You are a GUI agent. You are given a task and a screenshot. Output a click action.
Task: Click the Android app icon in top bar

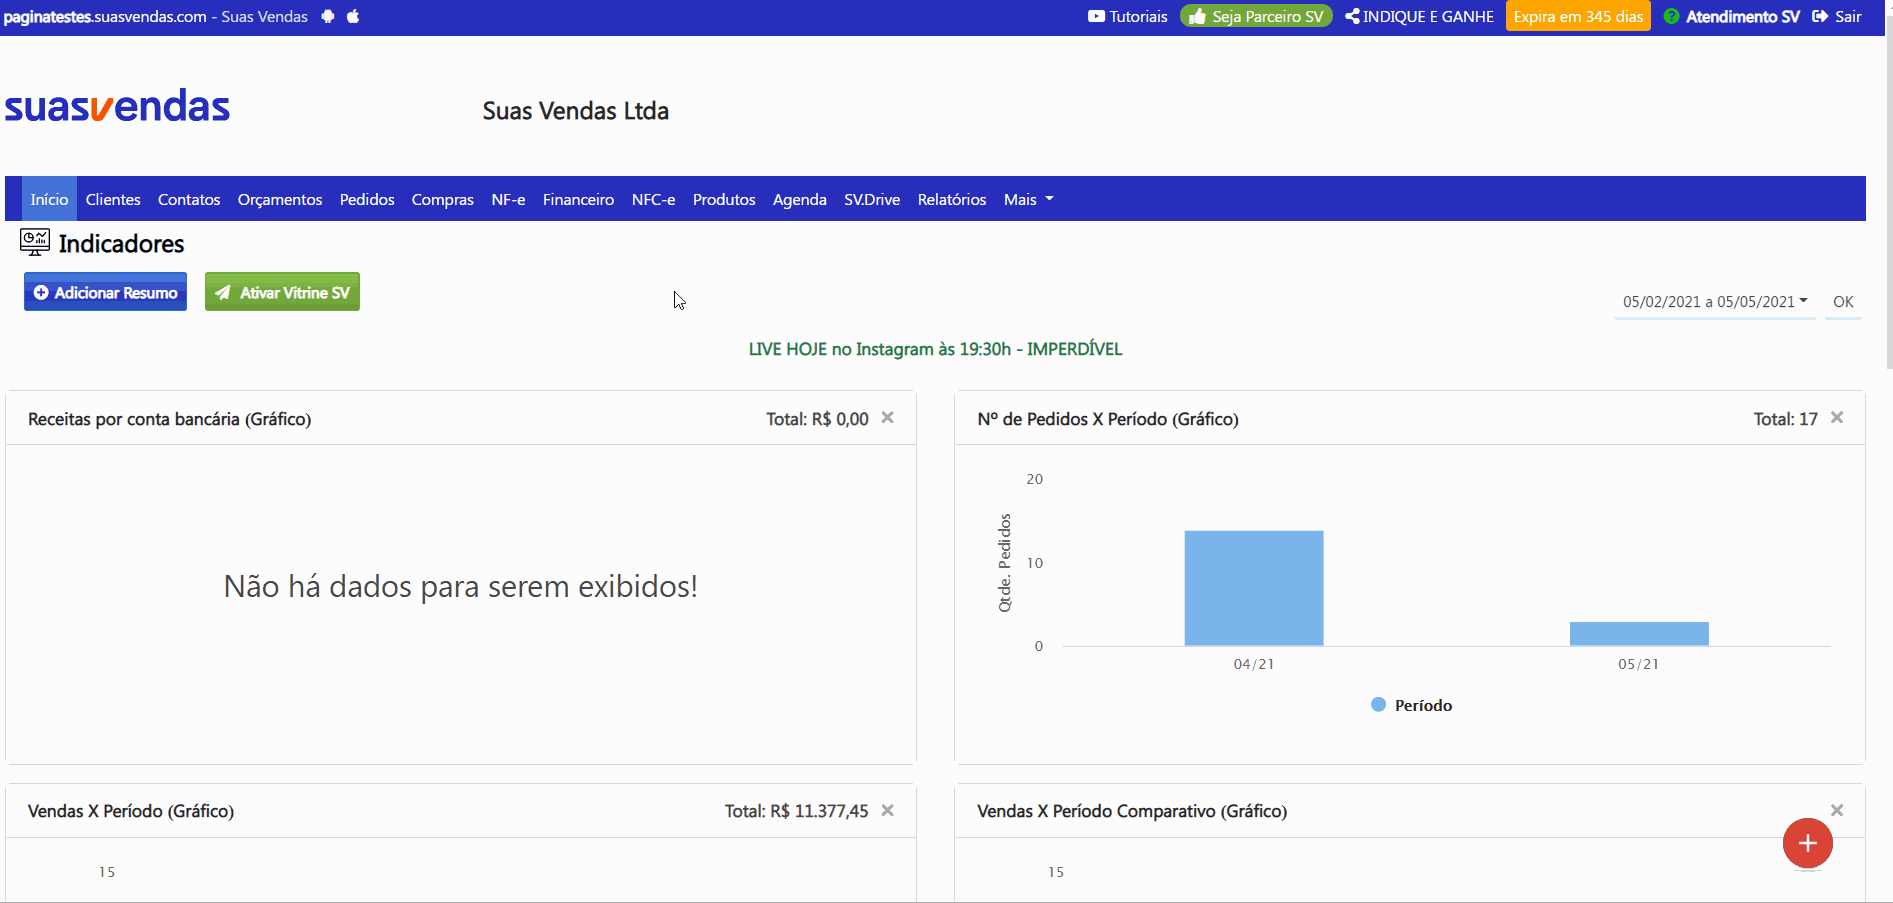pos(328,16)
